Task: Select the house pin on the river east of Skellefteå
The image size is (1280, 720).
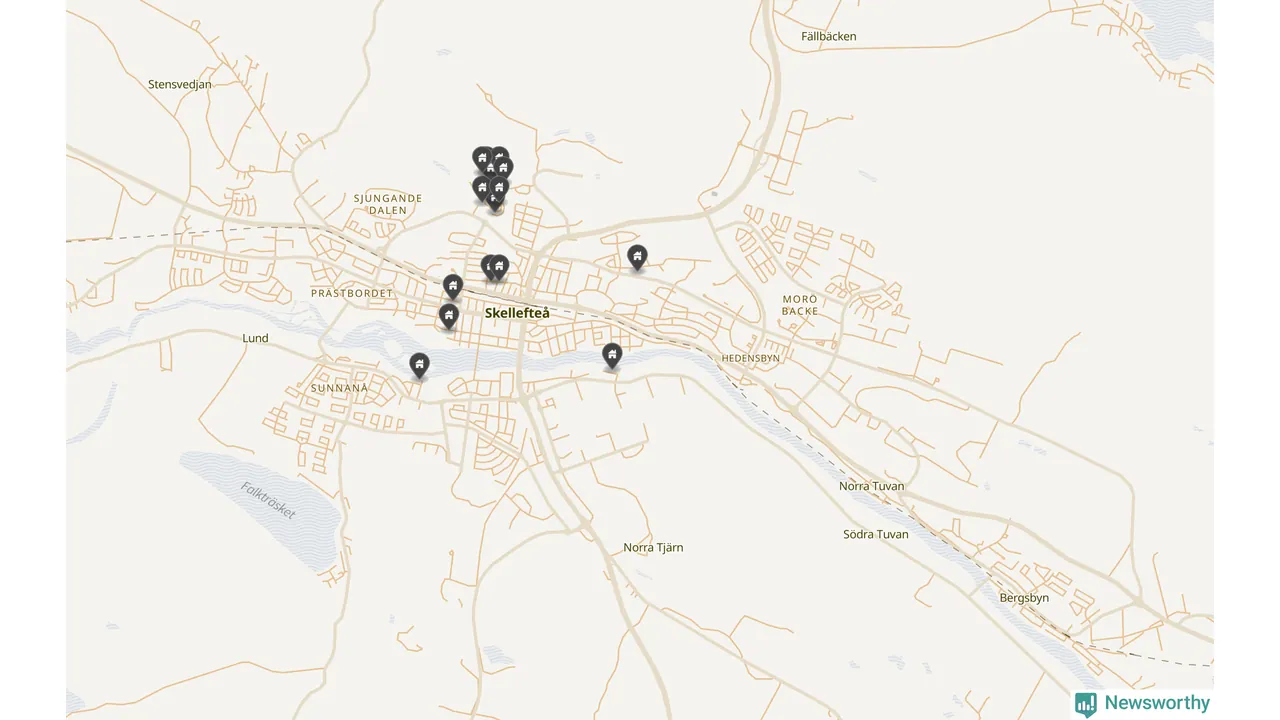Action: [x=612, y=355]
